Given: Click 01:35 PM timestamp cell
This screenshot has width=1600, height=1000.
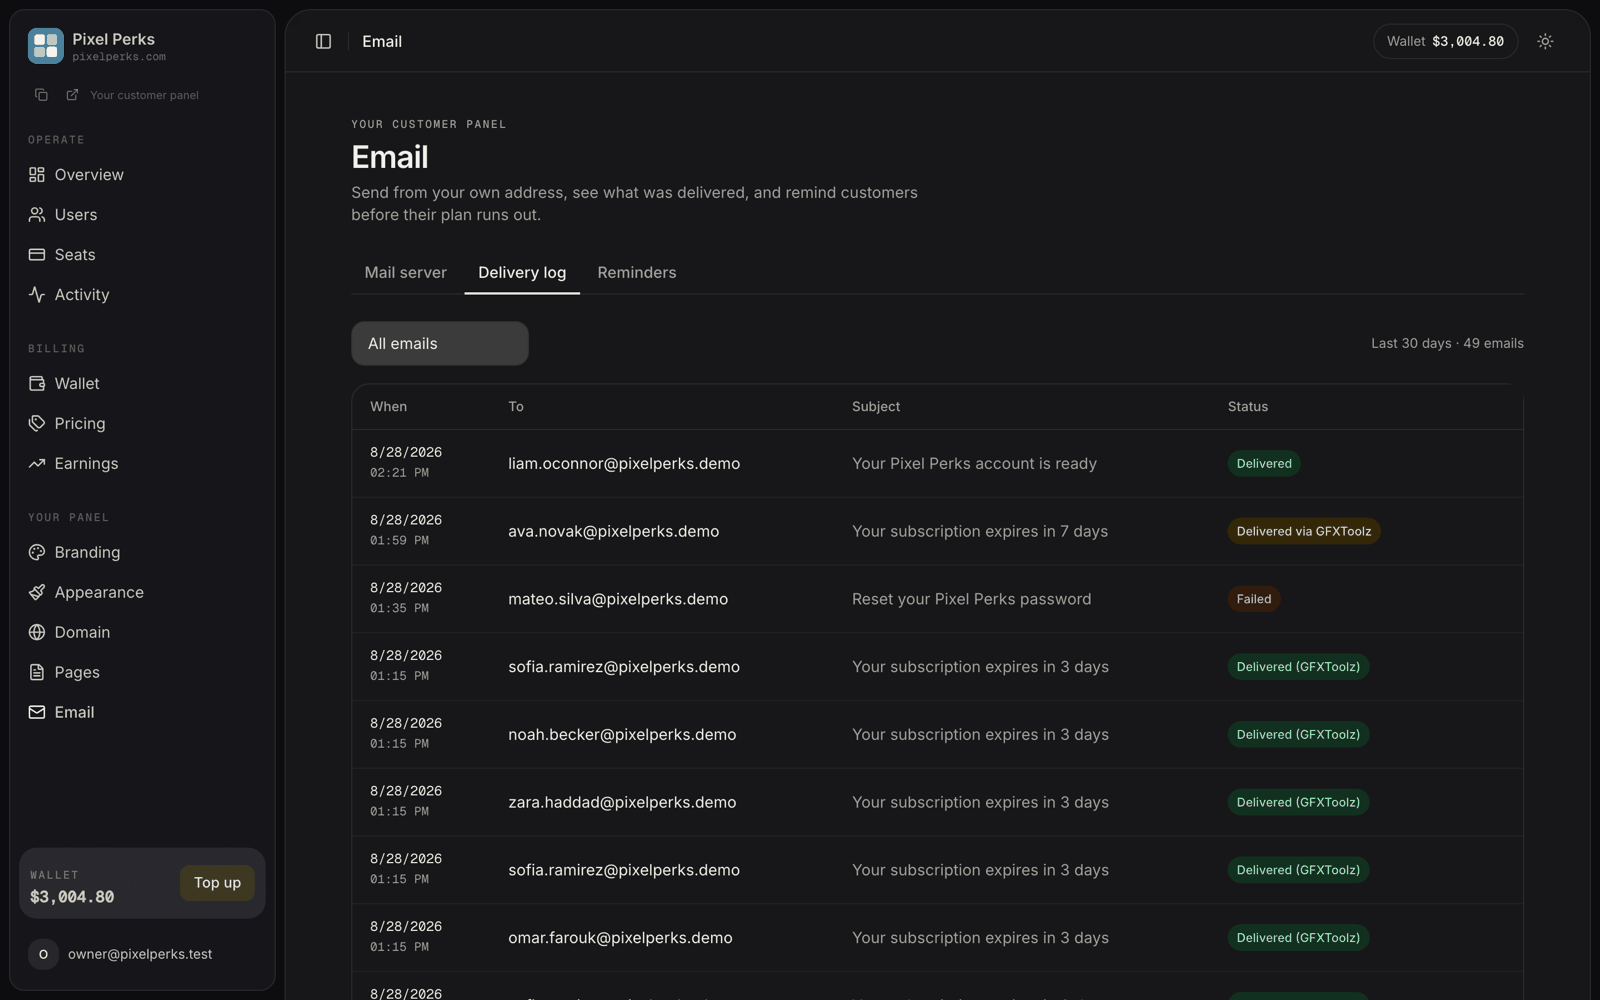Looking at the screenshot, I should (399, 608).
